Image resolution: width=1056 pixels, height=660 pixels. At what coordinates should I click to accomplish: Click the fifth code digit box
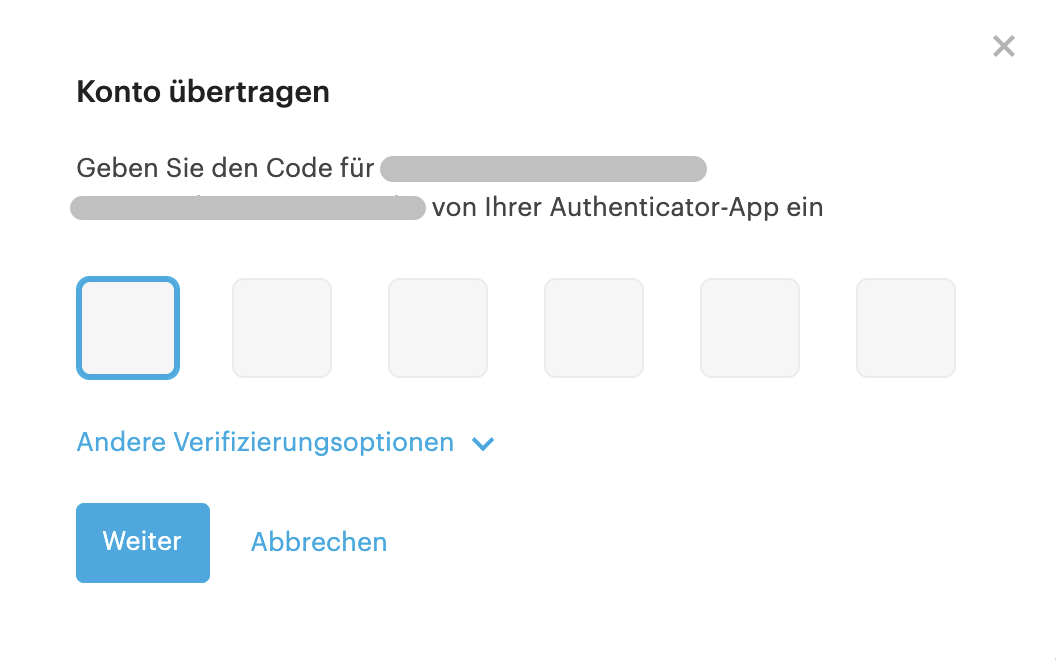coord(750,328)
